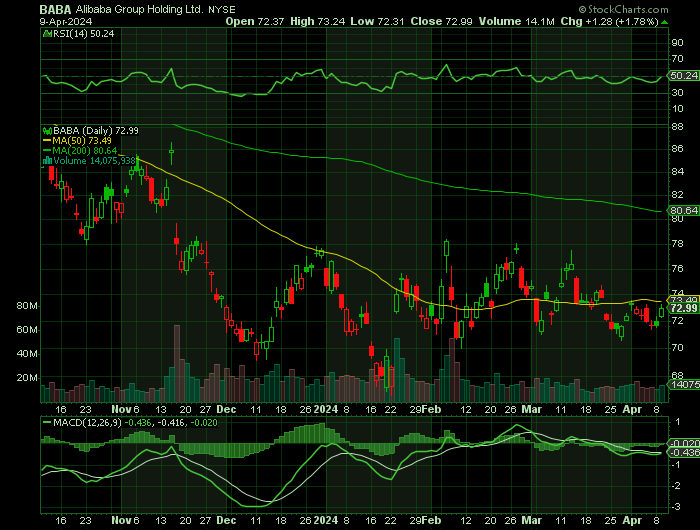Click the -2 label on the MACD axis
The width and height of the screenshot is (700, 530).
click(x=677, y=486)
